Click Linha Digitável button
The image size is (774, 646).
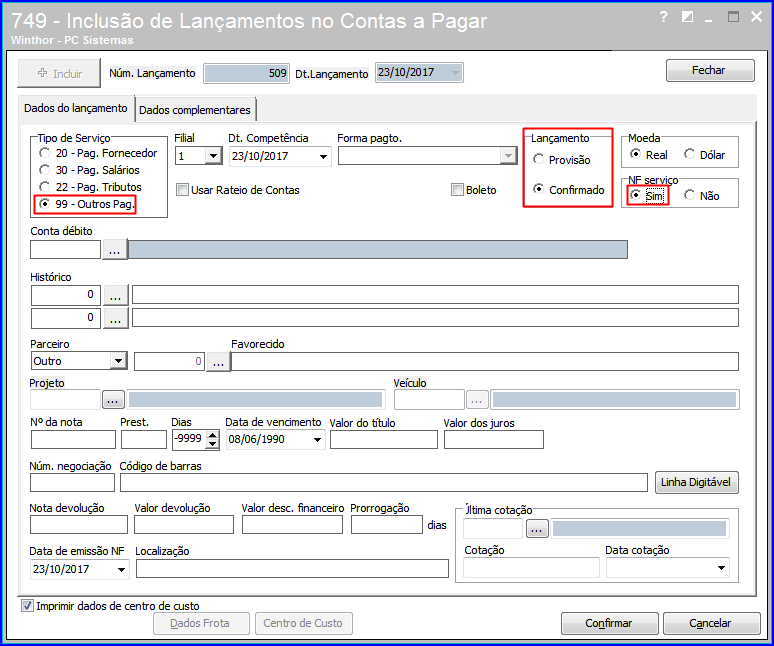click(x=696, y=482)
